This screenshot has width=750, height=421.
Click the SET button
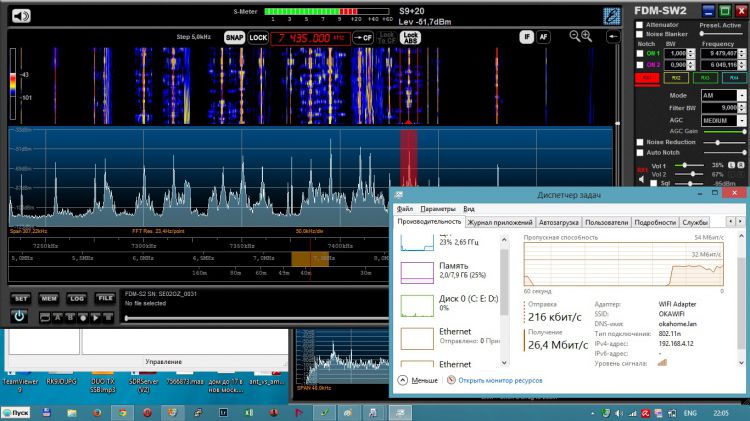click(21, 299)
